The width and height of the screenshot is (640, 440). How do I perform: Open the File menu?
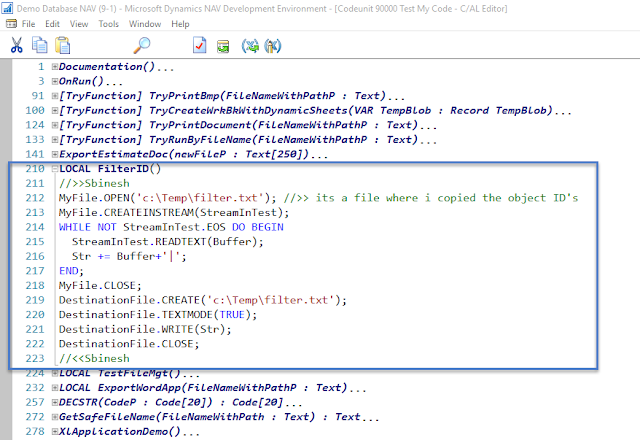(28, 24)
